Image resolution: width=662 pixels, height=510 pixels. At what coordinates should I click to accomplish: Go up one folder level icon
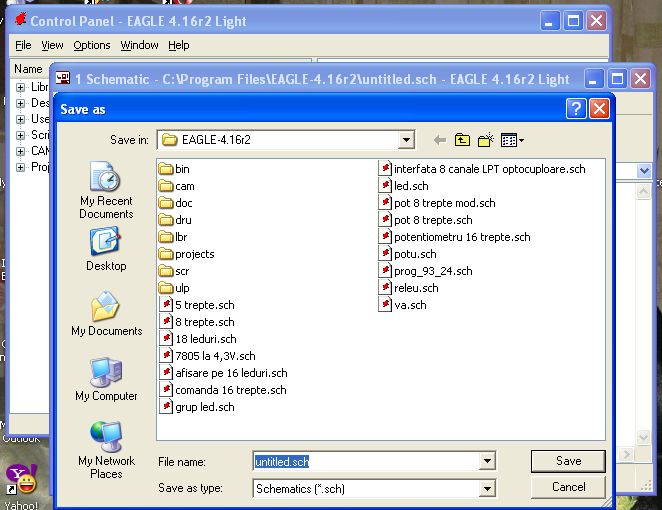click(462, 140)
